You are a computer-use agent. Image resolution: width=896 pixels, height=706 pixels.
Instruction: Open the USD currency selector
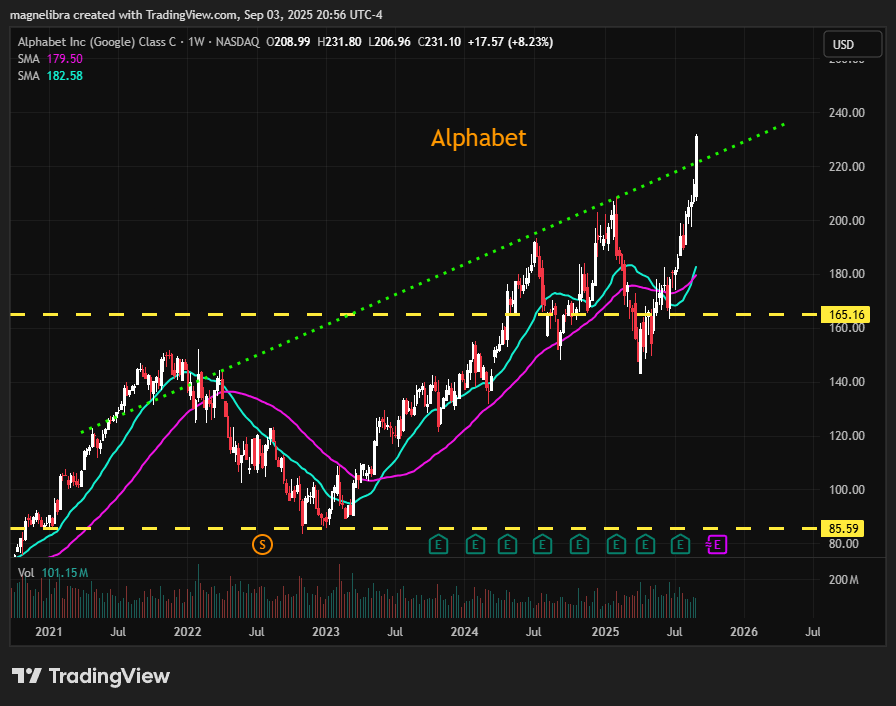pos(853,45)
